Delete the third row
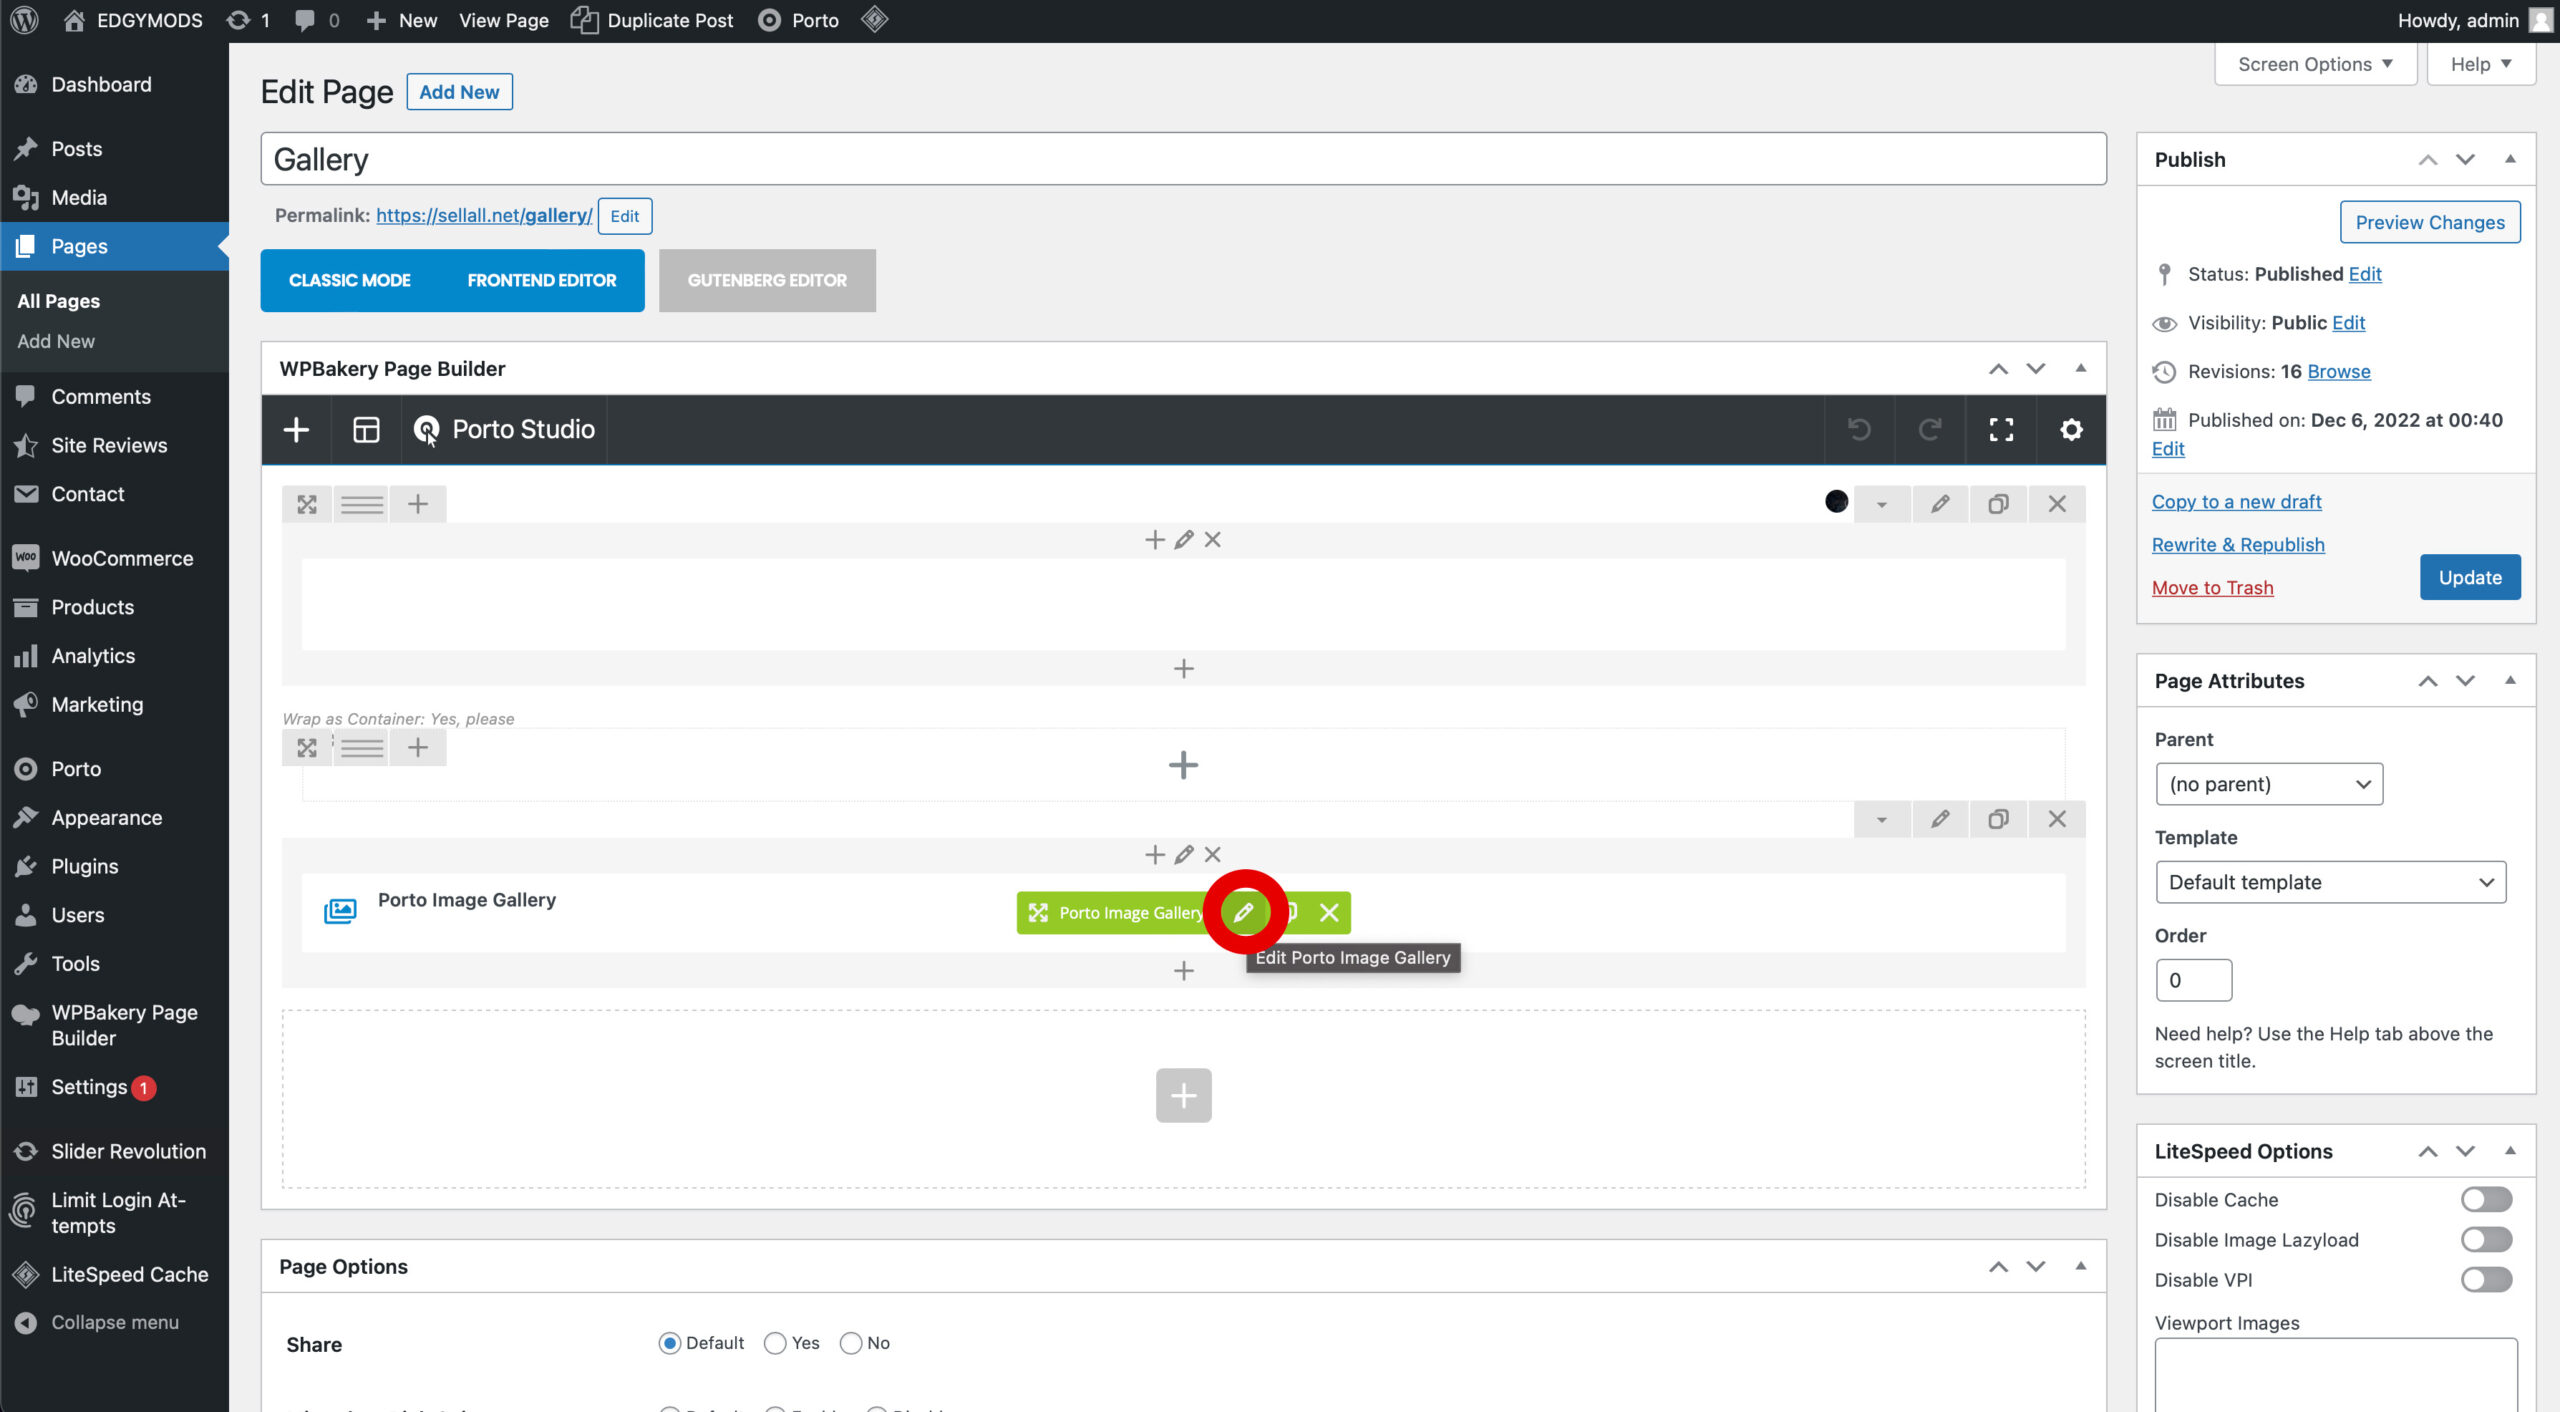Screen dimensions: 2560x1412 pyautogui.click(x=2057, y=819)
